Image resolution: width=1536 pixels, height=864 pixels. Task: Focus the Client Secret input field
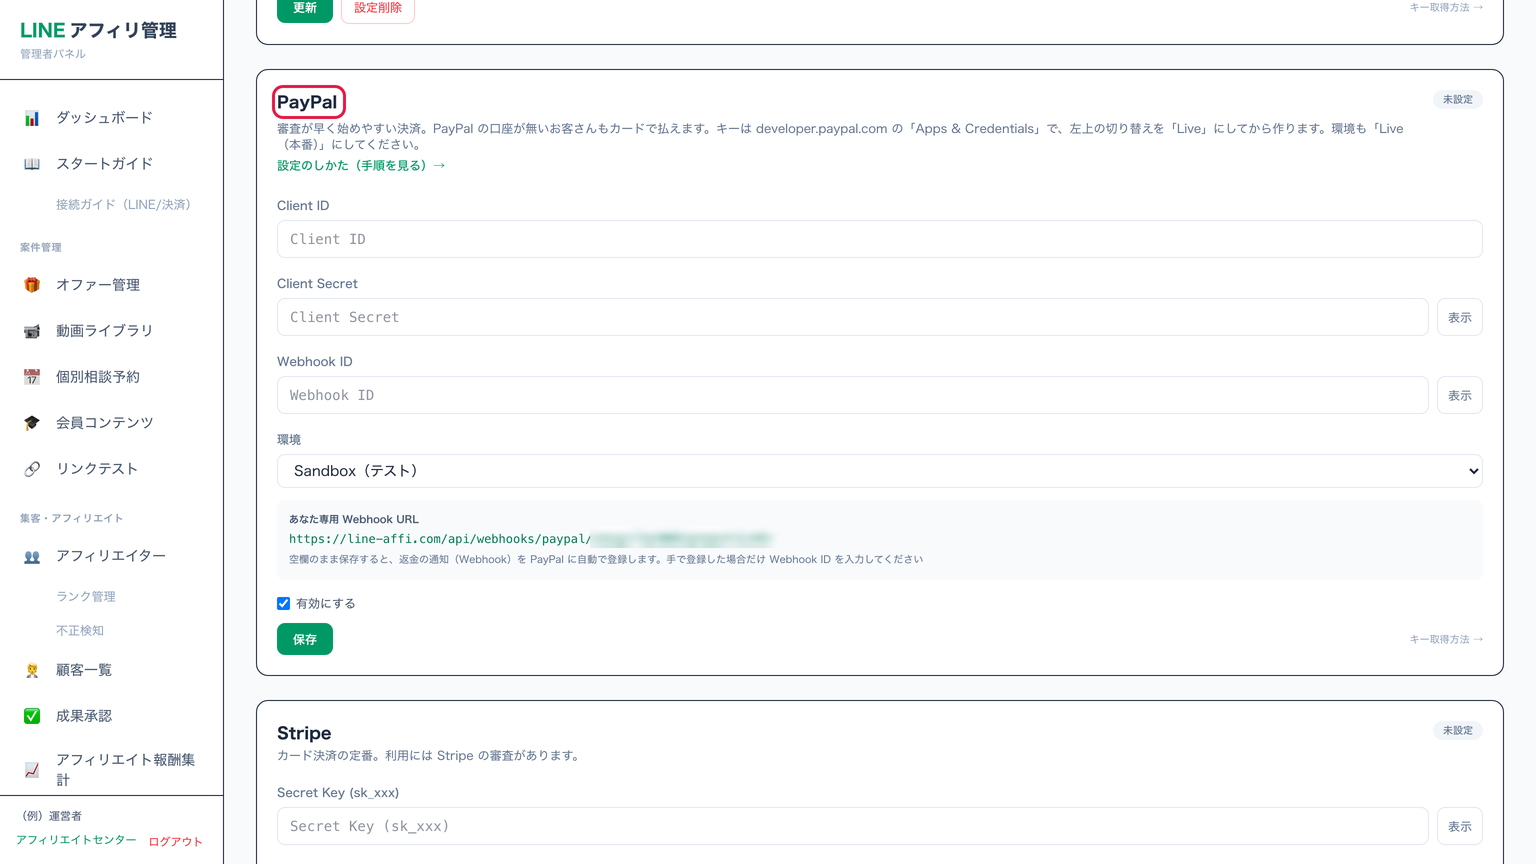click(x=852, y=317)
